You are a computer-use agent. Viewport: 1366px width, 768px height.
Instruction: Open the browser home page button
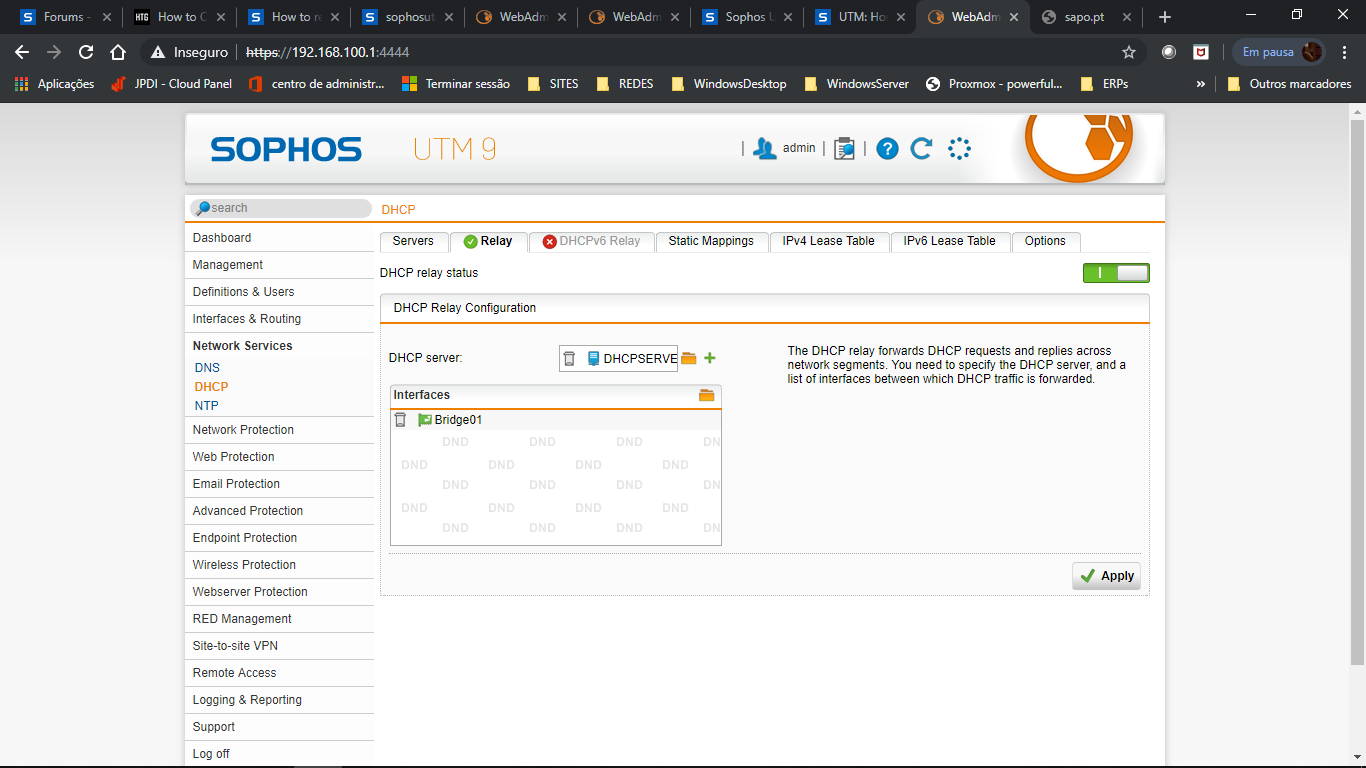(118, 52)
